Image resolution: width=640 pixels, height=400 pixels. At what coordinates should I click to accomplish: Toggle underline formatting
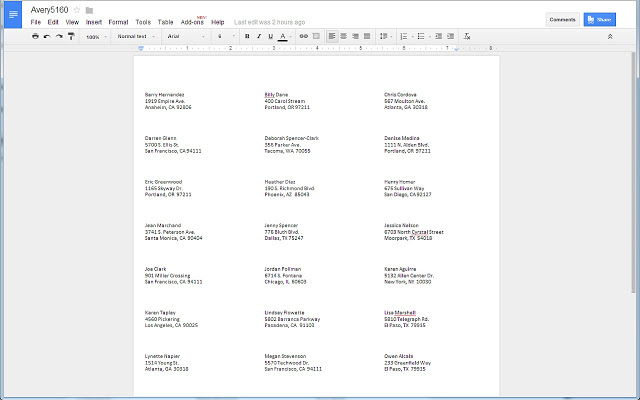pos(270,36)
